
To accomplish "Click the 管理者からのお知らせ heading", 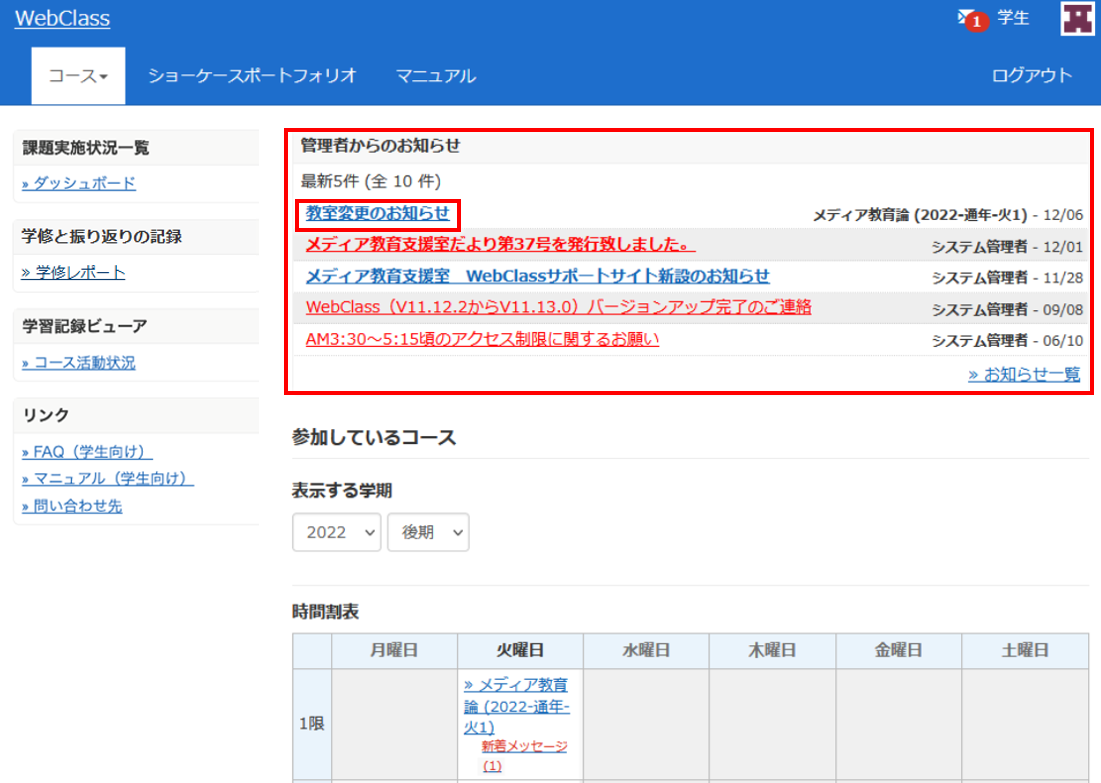I will click(381, 145).
